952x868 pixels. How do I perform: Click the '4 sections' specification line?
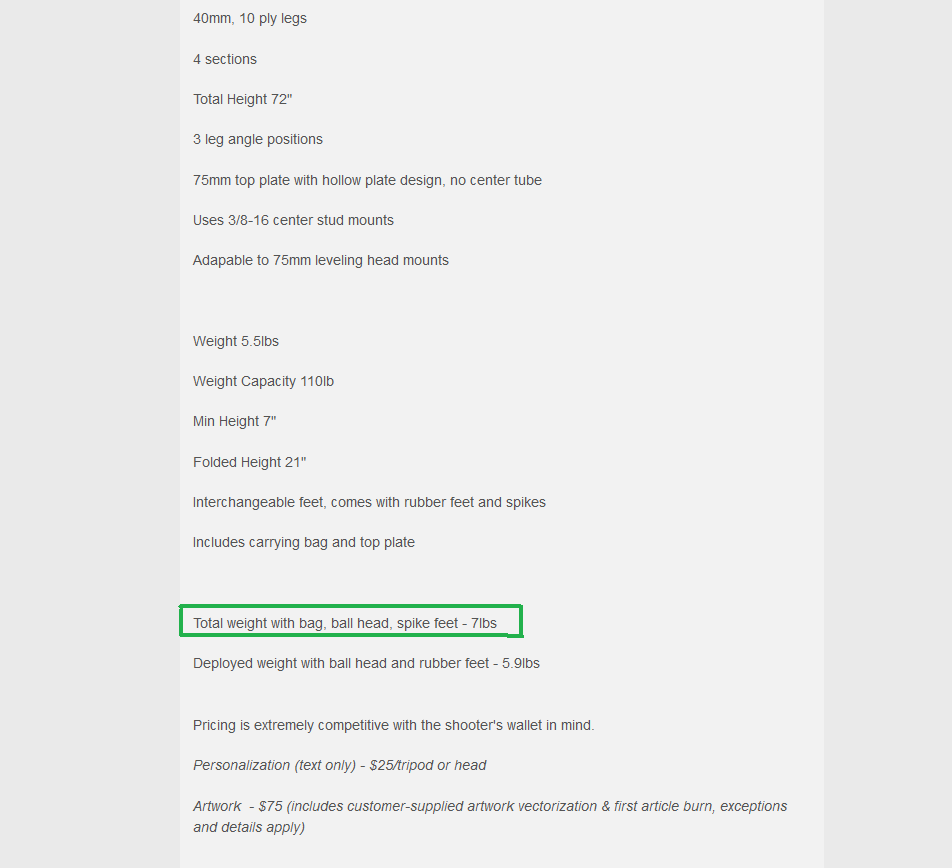pos(225,59)
